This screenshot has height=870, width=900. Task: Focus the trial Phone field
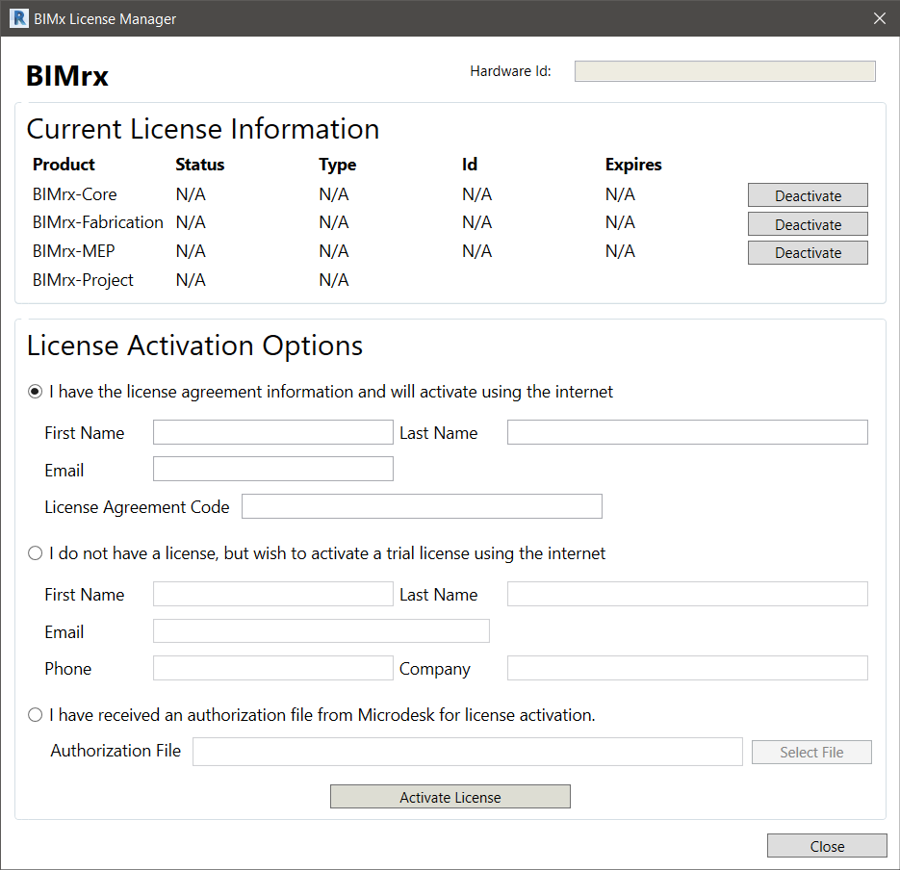pos(273,668)
